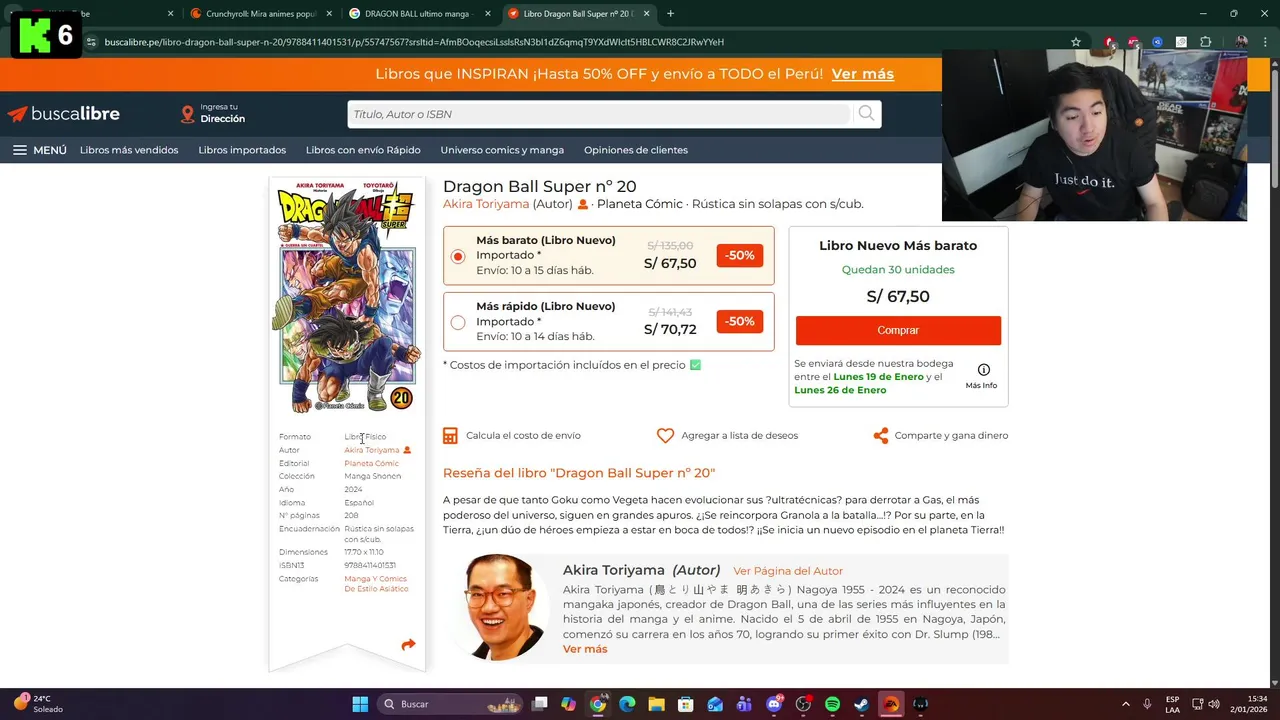The image size is (1280, 720).
Task: Click the Título, Autor o ISBN search field
Action: pyautogui.click(x=598, y=114)
